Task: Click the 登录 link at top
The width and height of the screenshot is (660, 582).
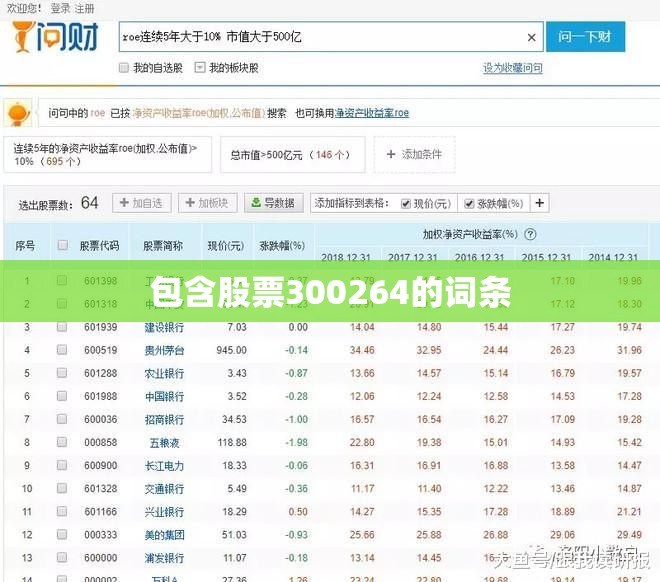Action: click(61, 8)
